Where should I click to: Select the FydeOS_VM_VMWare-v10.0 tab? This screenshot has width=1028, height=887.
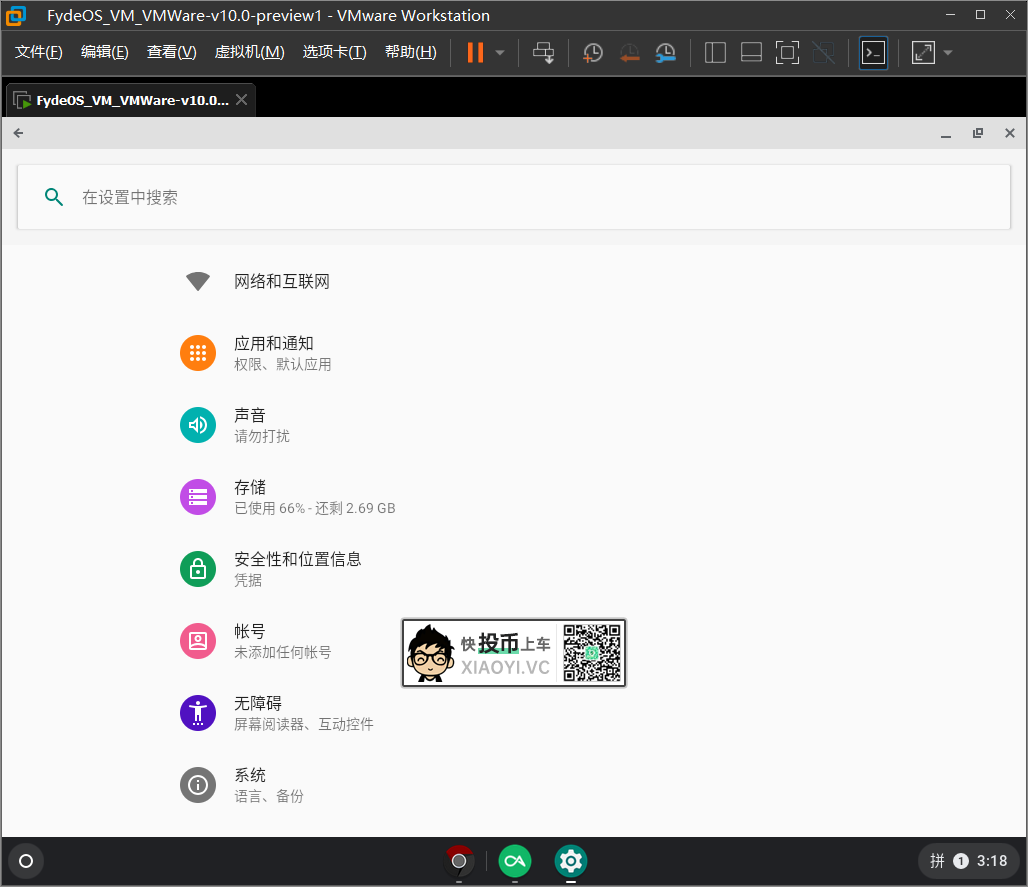(x=130, y=100)
